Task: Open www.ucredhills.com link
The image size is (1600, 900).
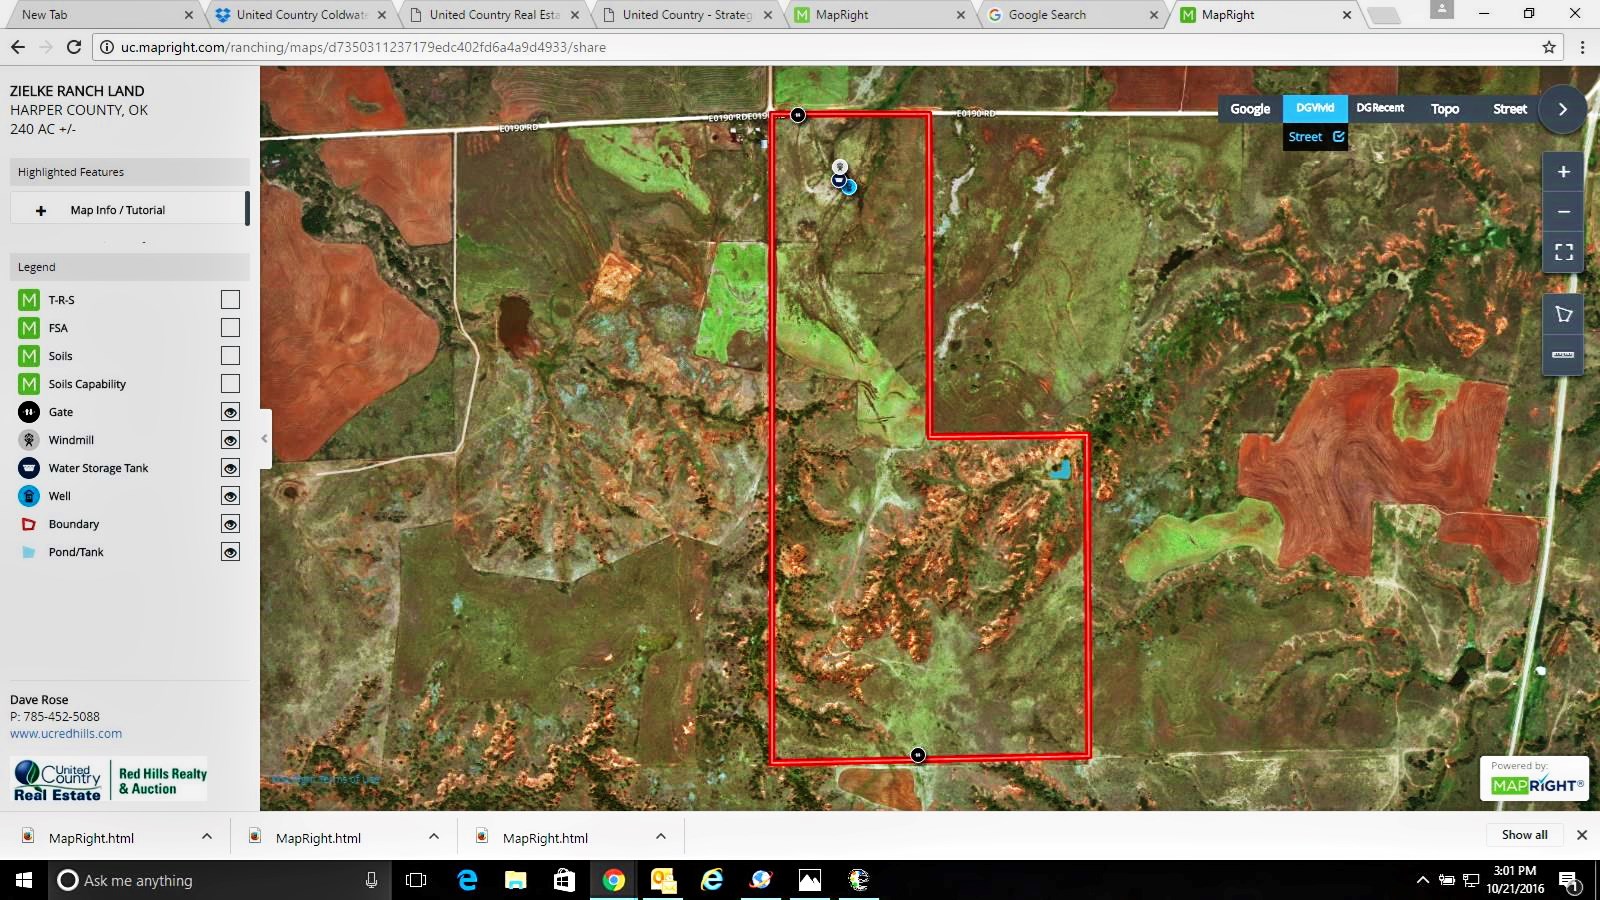Action: [66, 733]
